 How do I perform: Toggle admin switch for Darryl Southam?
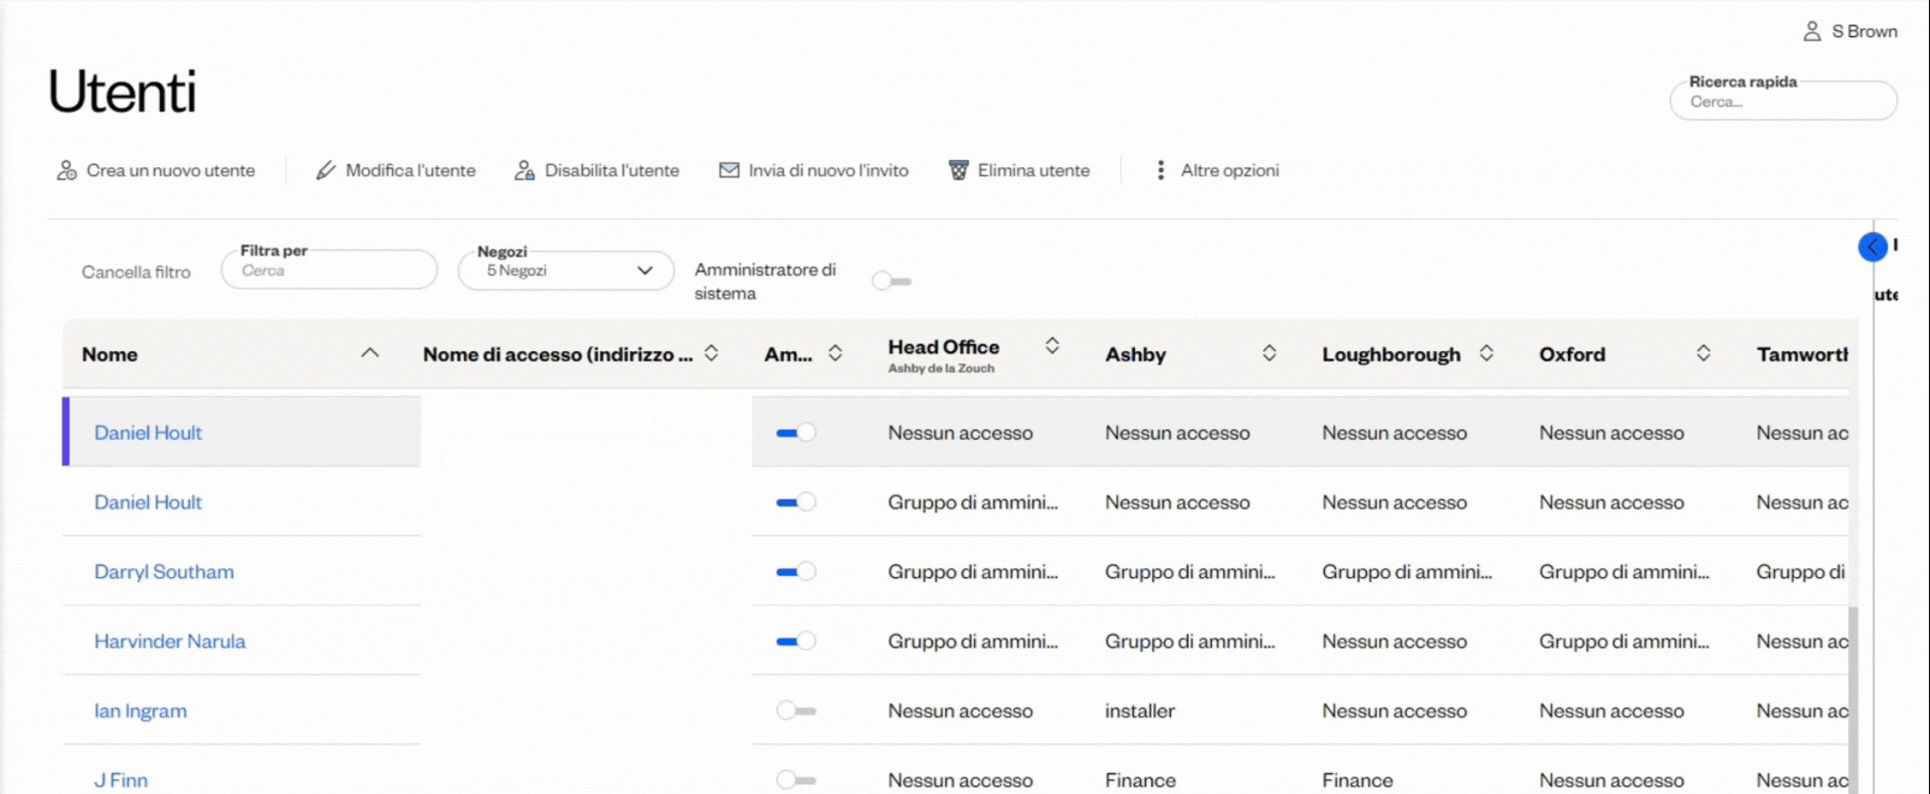click(796, 572)
